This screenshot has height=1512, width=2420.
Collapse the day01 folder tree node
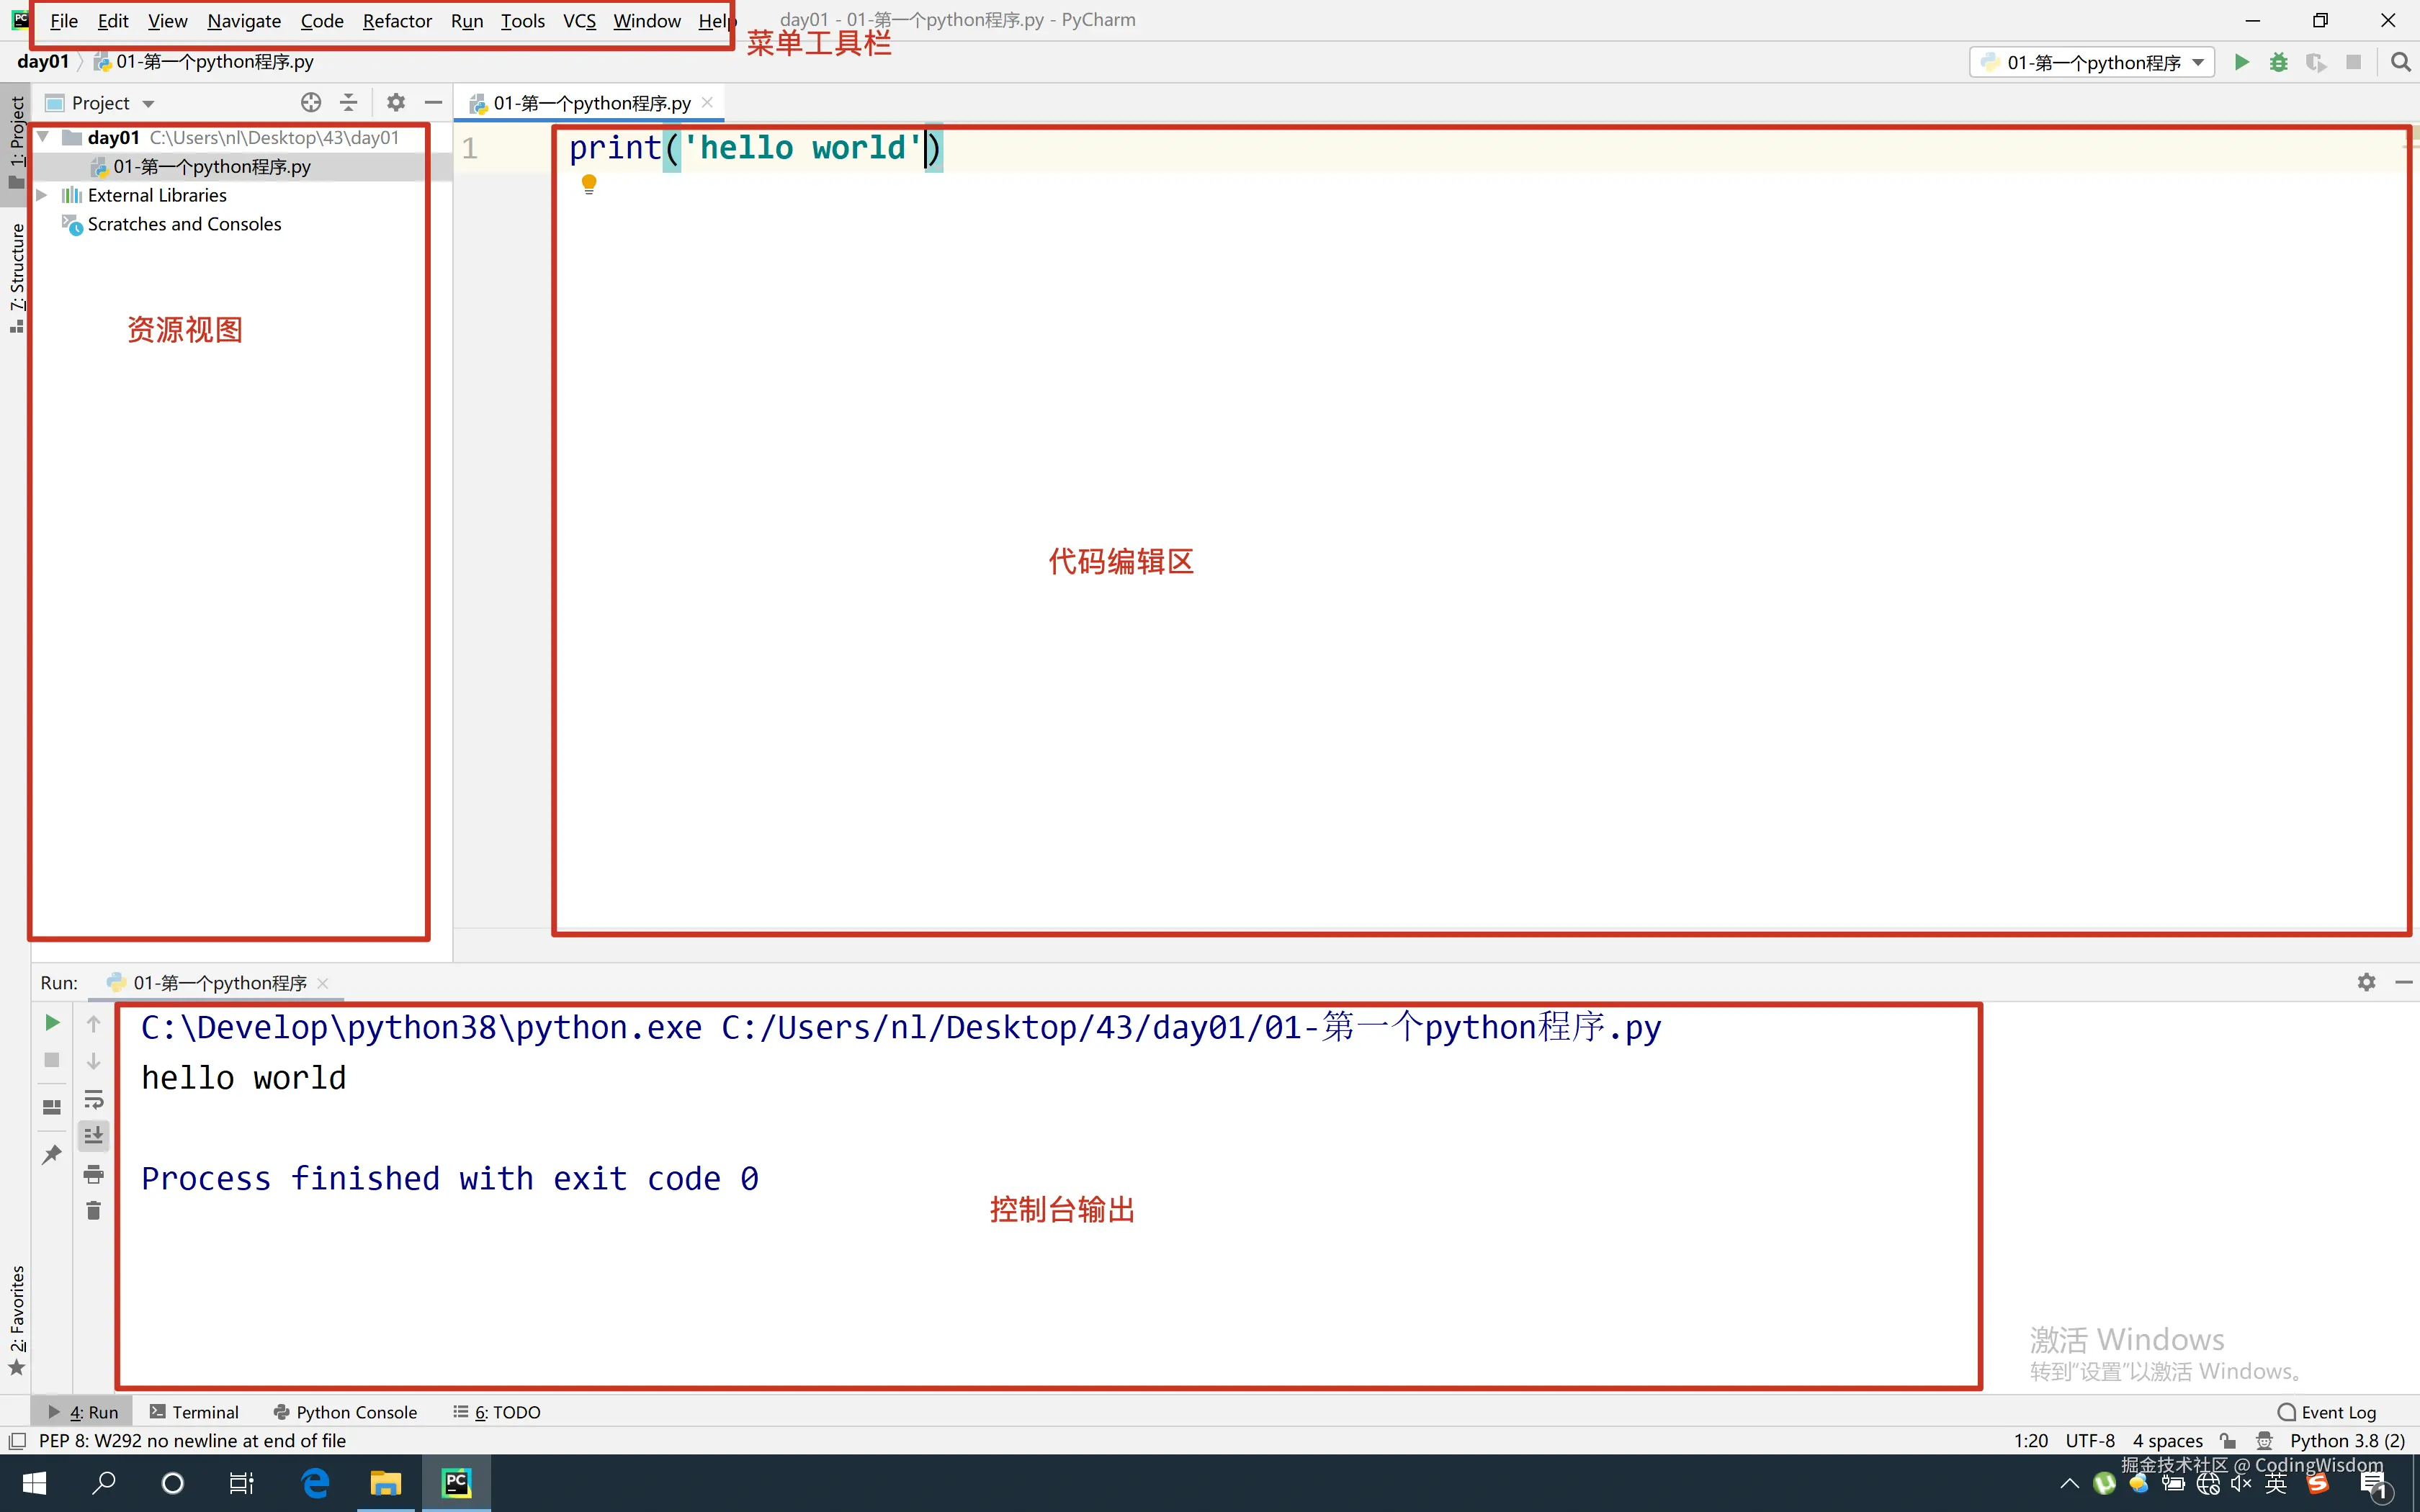pos(43,137)
